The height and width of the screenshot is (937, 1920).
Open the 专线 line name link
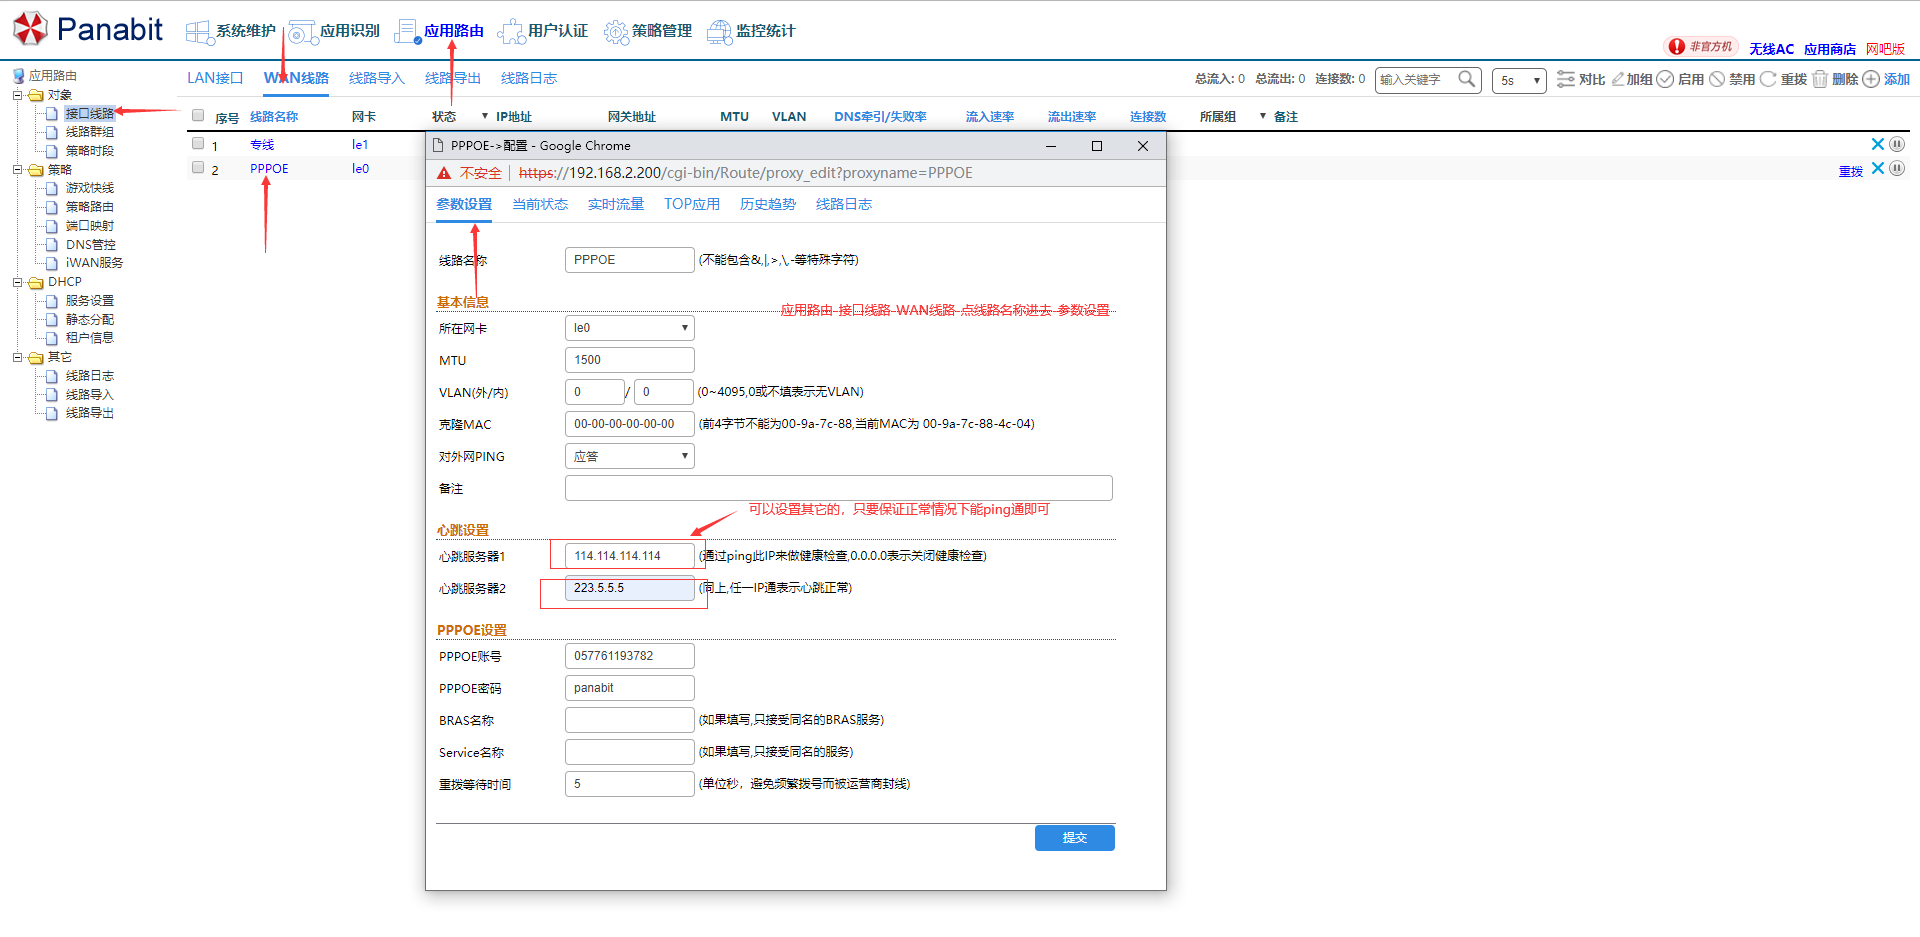262,145
